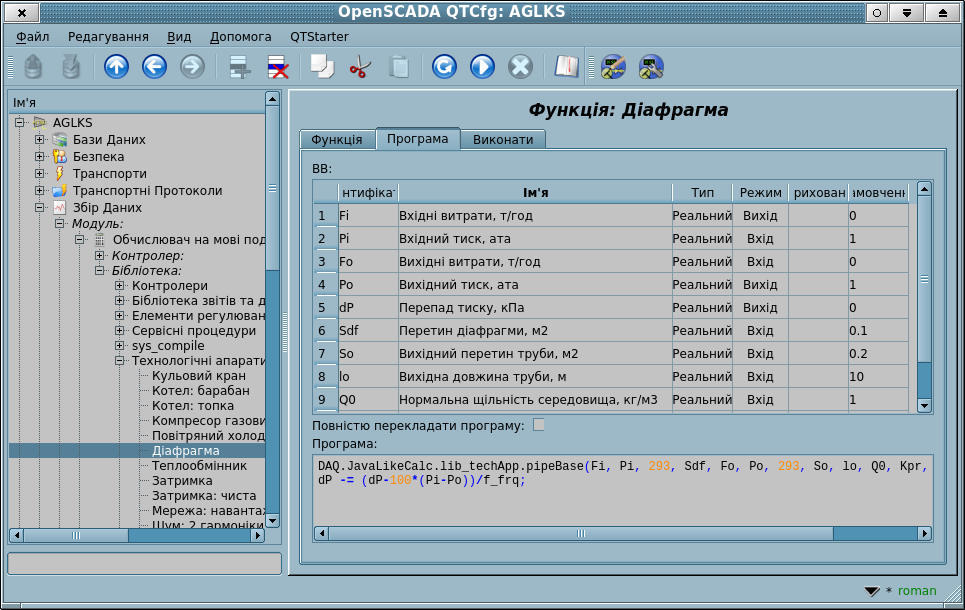The height and width of the screenshot is (610, 965).
Task: Click the Up navigation arrow icon
Action: [x=117, y=67]
